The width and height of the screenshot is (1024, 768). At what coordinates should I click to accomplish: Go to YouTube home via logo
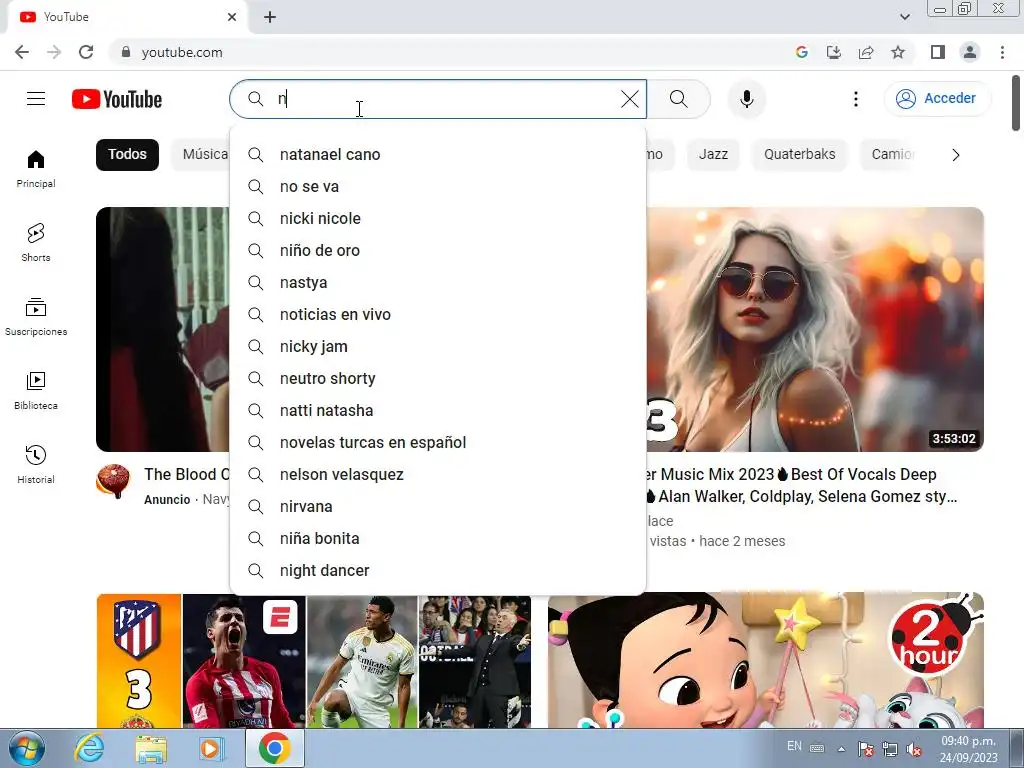point(117,99)
